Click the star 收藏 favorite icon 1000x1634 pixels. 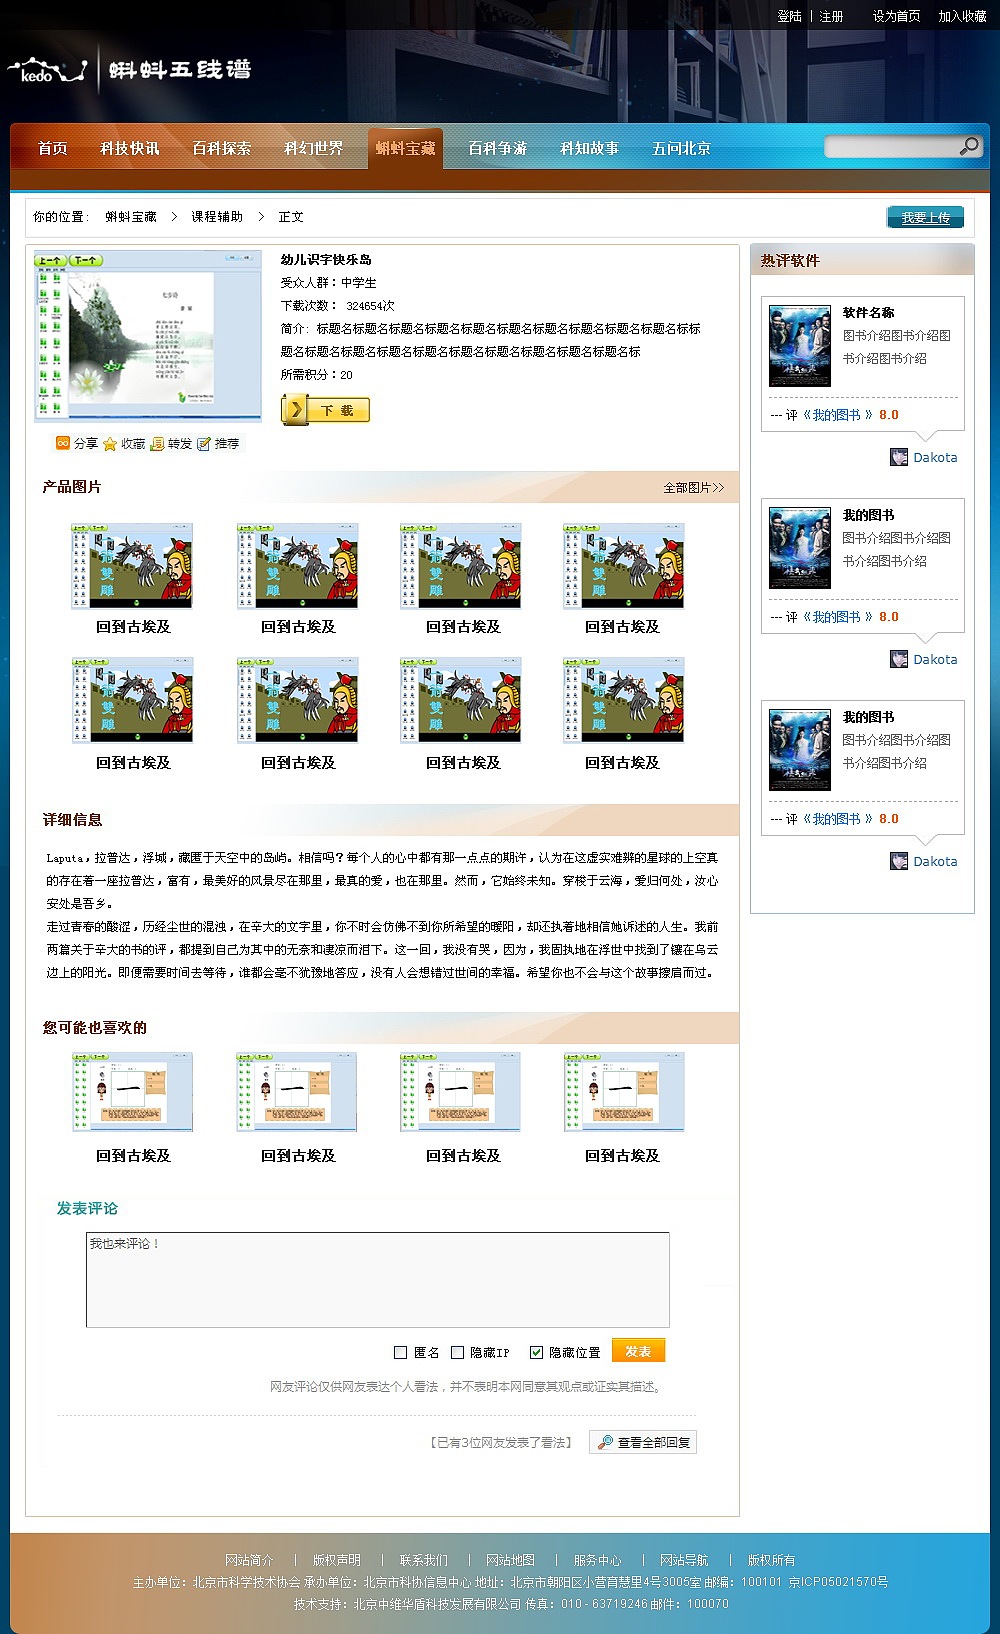coord(110,444)
